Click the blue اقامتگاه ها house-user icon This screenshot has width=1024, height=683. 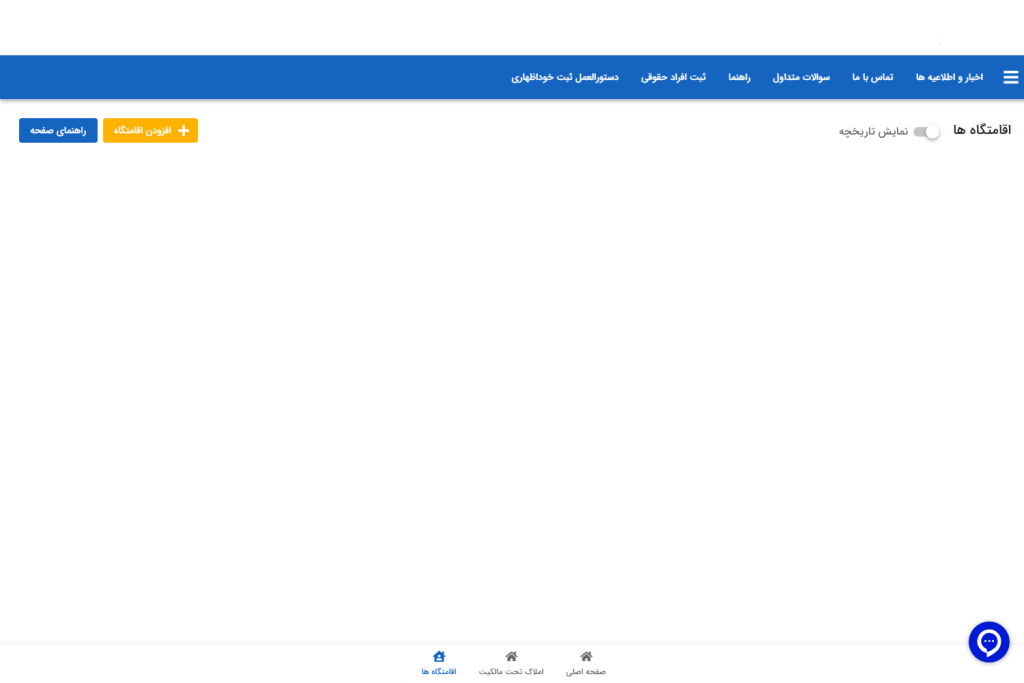(439, 656)
